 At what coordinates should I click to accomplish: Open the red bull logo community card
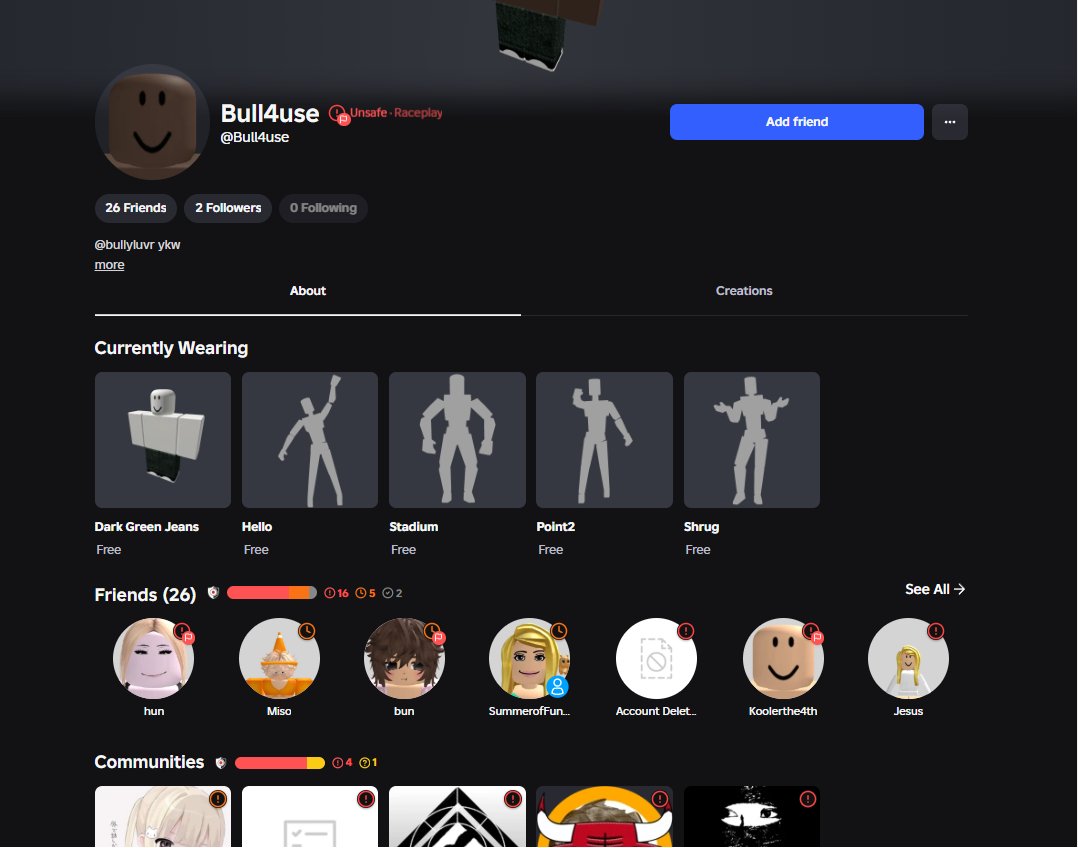click(604, 817)
